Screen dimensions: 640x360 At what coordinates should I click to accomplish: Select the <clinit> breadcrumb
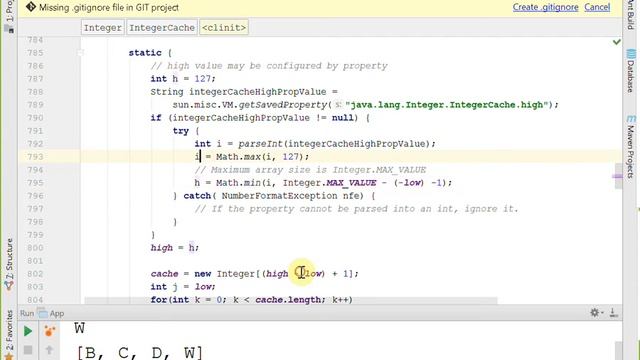coord(224,28)
